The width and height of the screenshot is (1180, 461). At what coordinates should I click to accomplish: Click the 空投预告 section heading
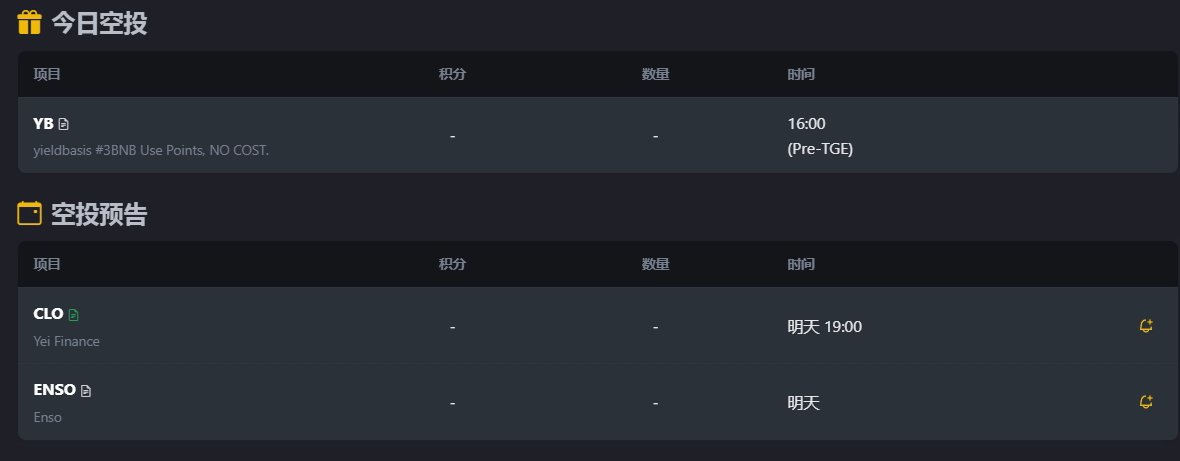tap(99, 213)
